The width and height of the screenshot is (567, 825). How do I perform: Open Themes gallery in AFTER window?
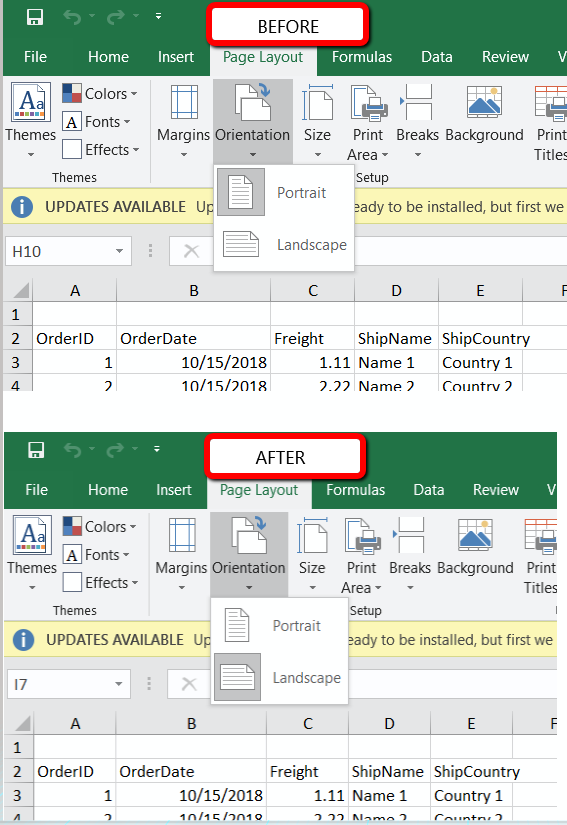pos(32,553)
